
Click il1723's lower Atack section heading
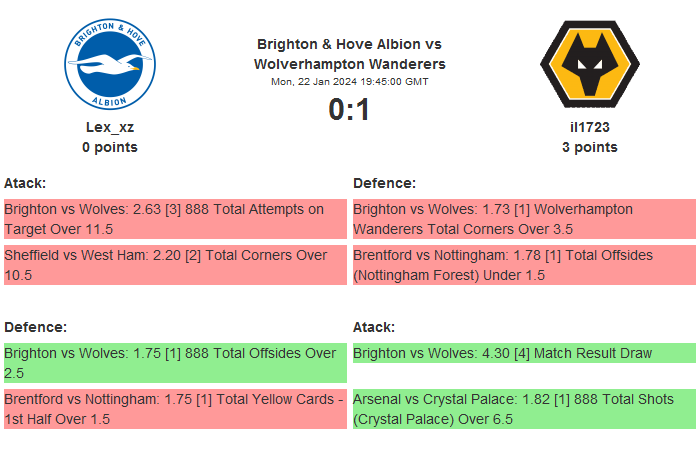click(x=374, y=327)
